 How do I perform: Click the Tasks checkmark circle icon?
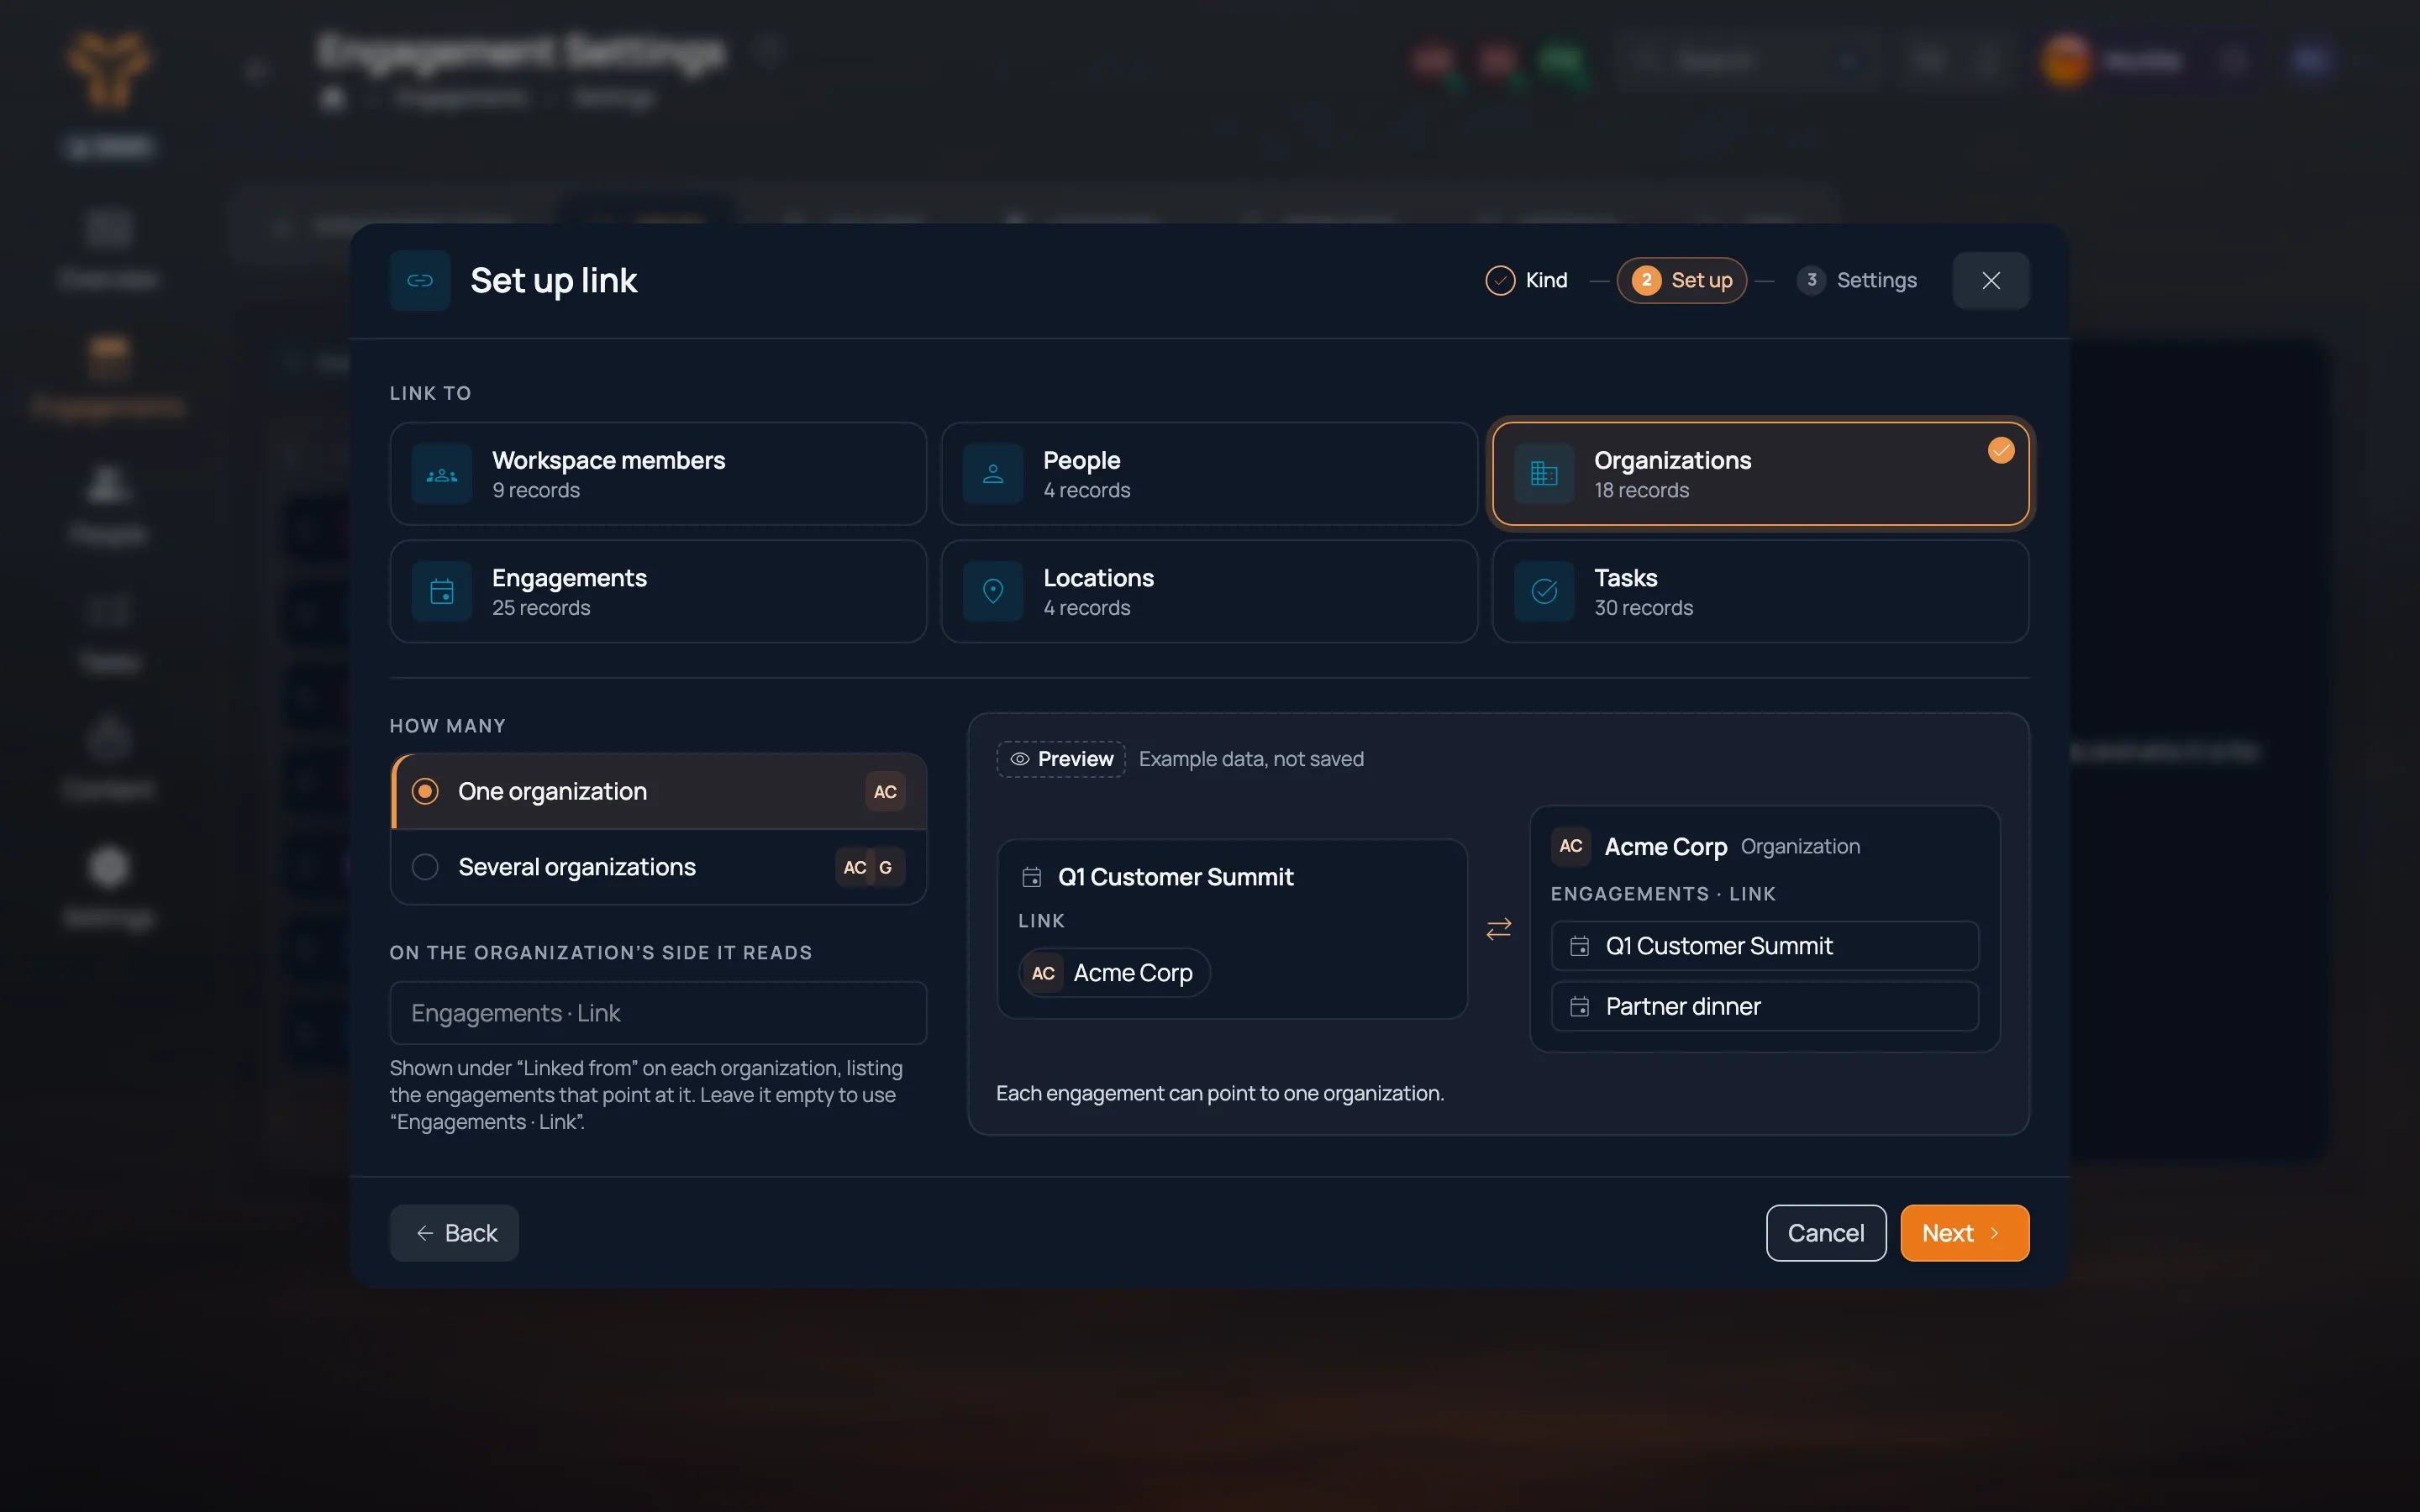1544,592
